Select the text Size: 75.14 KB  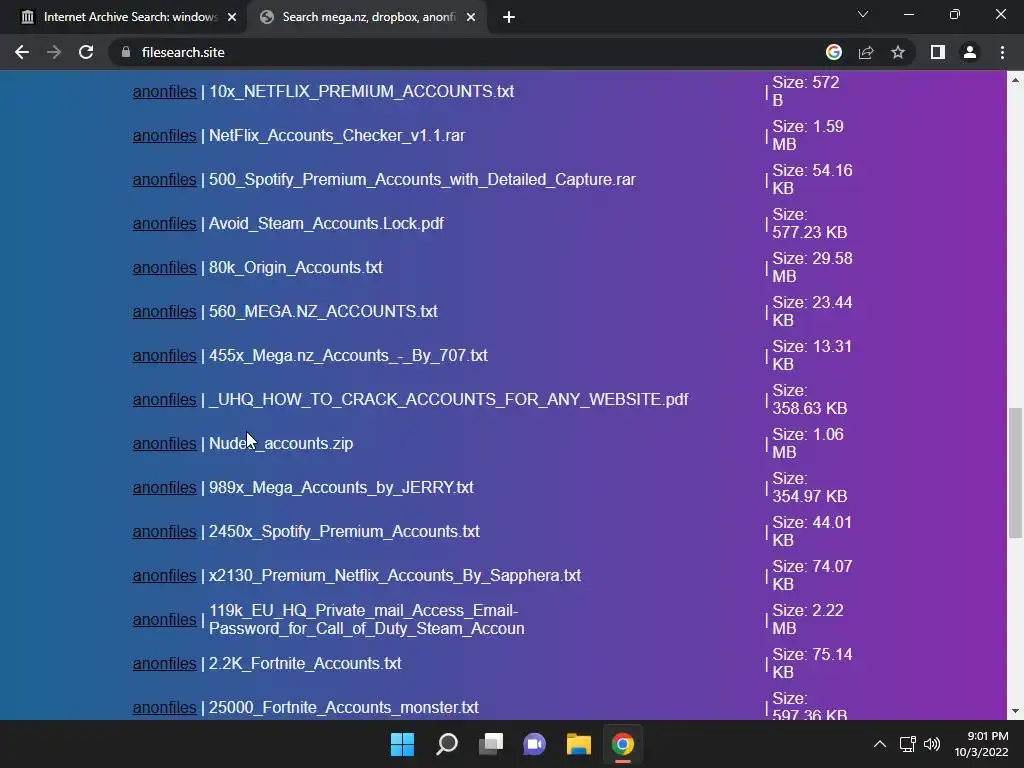[812, 664]
